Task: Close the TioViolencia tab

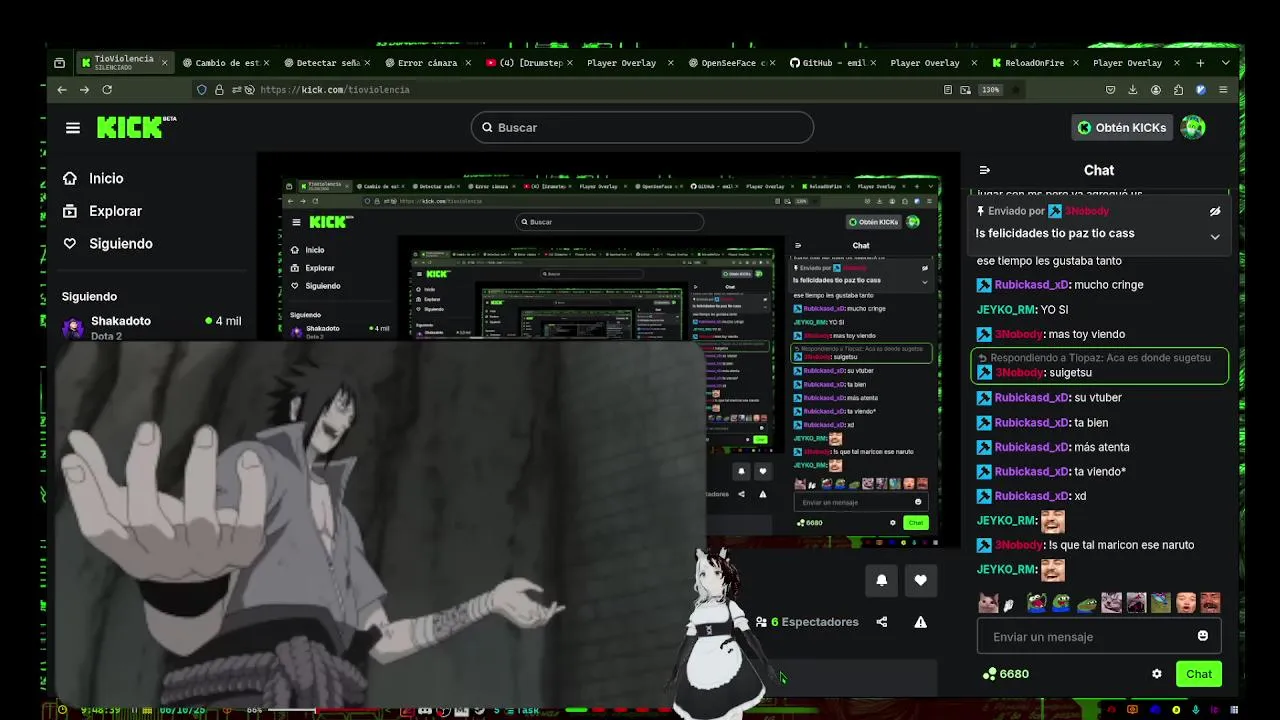Action: click(x=164, y=63)
